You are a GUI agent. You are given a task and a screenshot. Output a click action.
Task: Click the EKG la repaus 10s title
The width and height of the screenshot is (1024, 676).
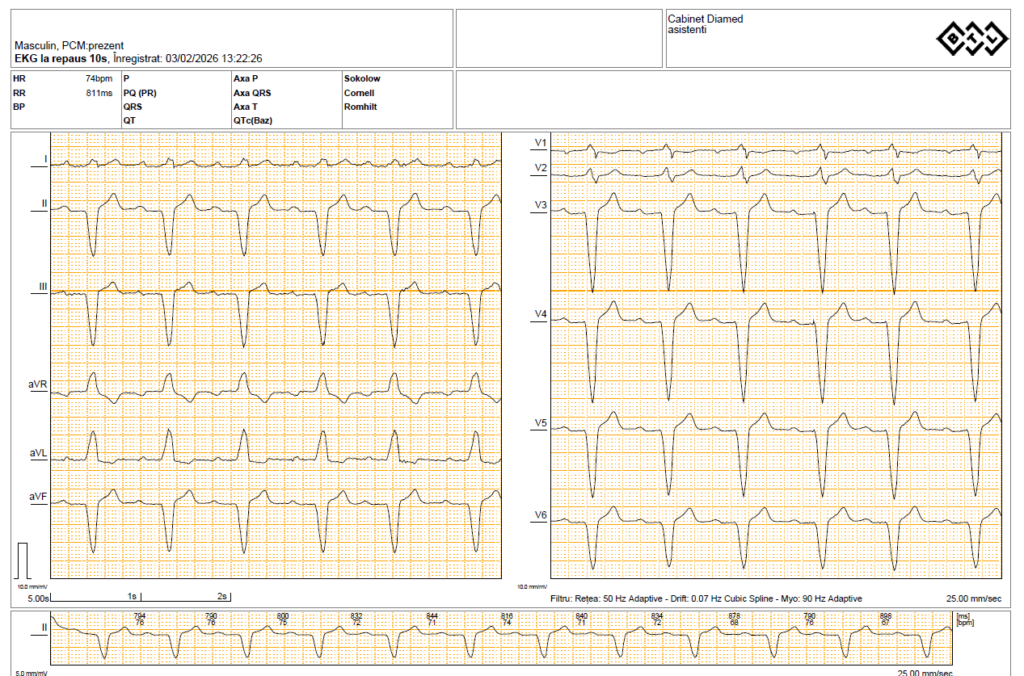coord(61,58)
